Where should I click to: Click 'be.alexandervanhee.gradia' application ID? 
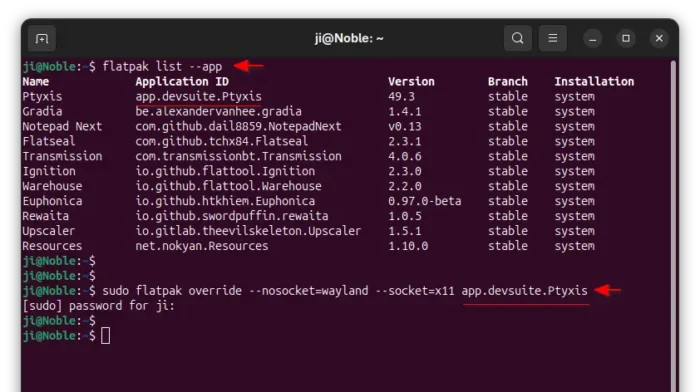(219, 112)
